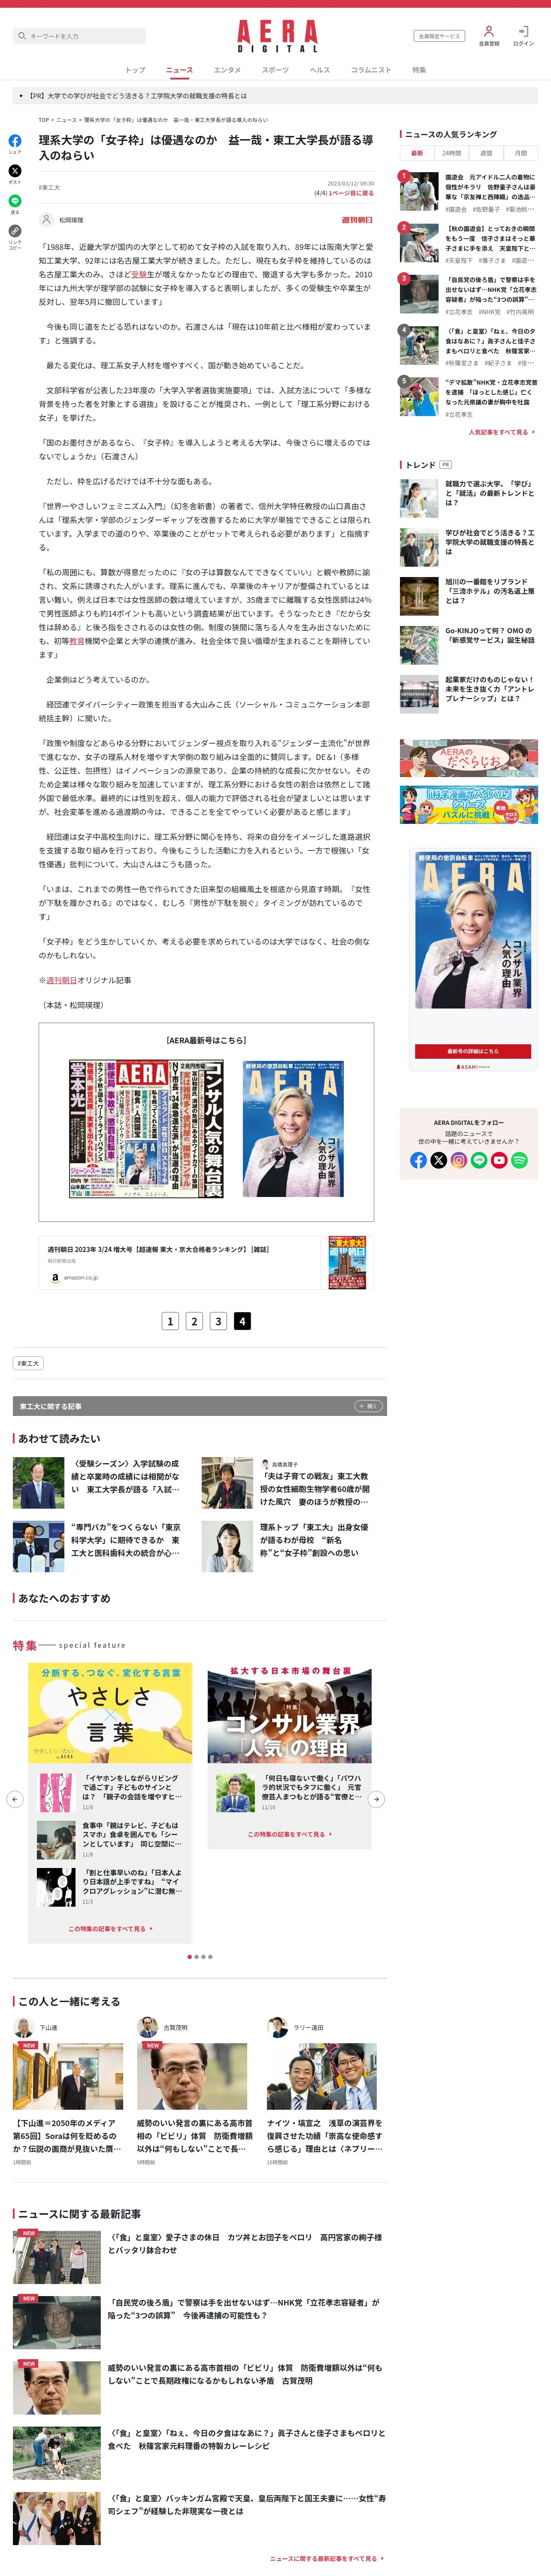Click 最新号の詳細はこちら red button
The image size is (551, 2576).
coord(473,1051)
